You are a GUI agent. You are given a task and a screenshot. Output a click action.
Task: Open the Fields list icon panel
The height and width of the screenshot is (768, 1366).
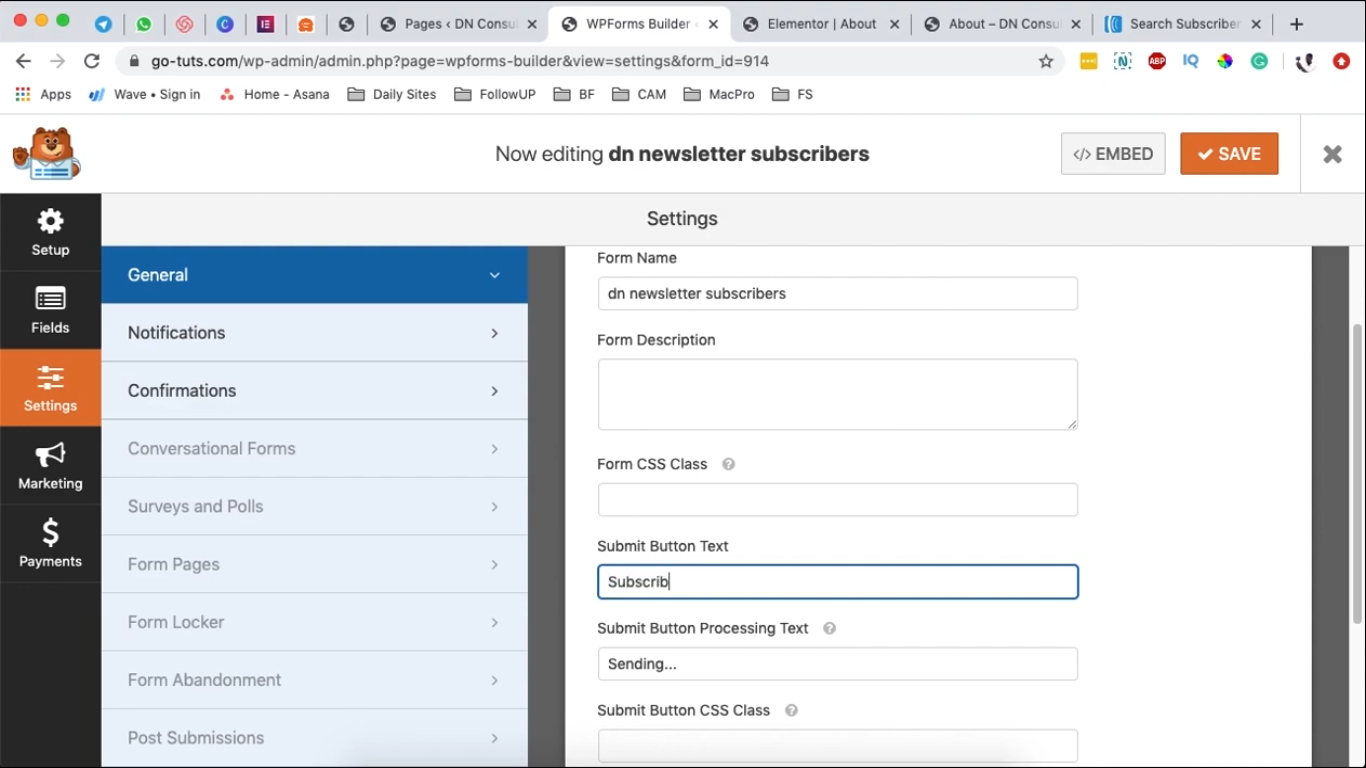tap(50, 310)
